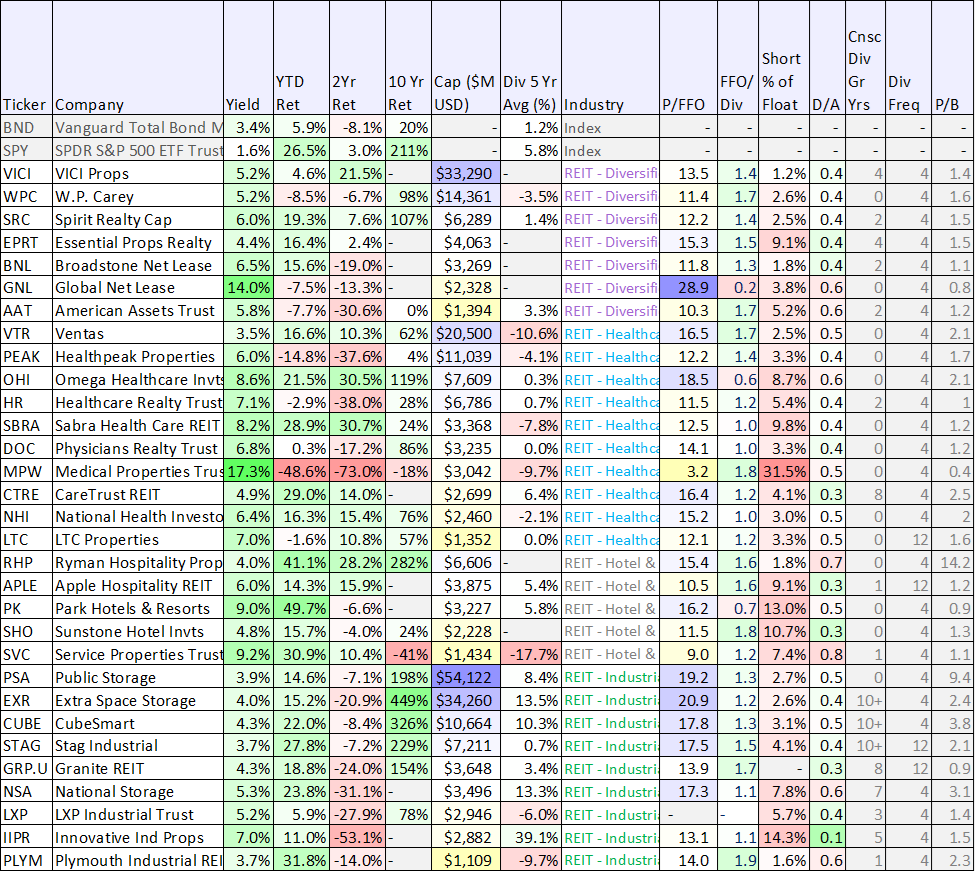
Task: Select National Storage 2Yr return -31.1%
Action: pyautogui.click(x=358, y=792)
